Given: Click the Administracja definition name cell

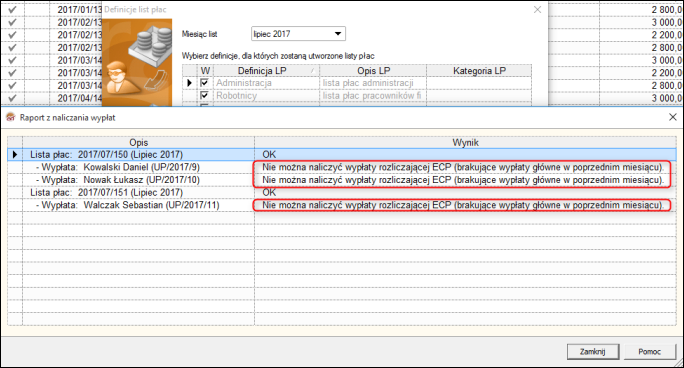Looking at the screenshot, I should [x=266, y=82].
